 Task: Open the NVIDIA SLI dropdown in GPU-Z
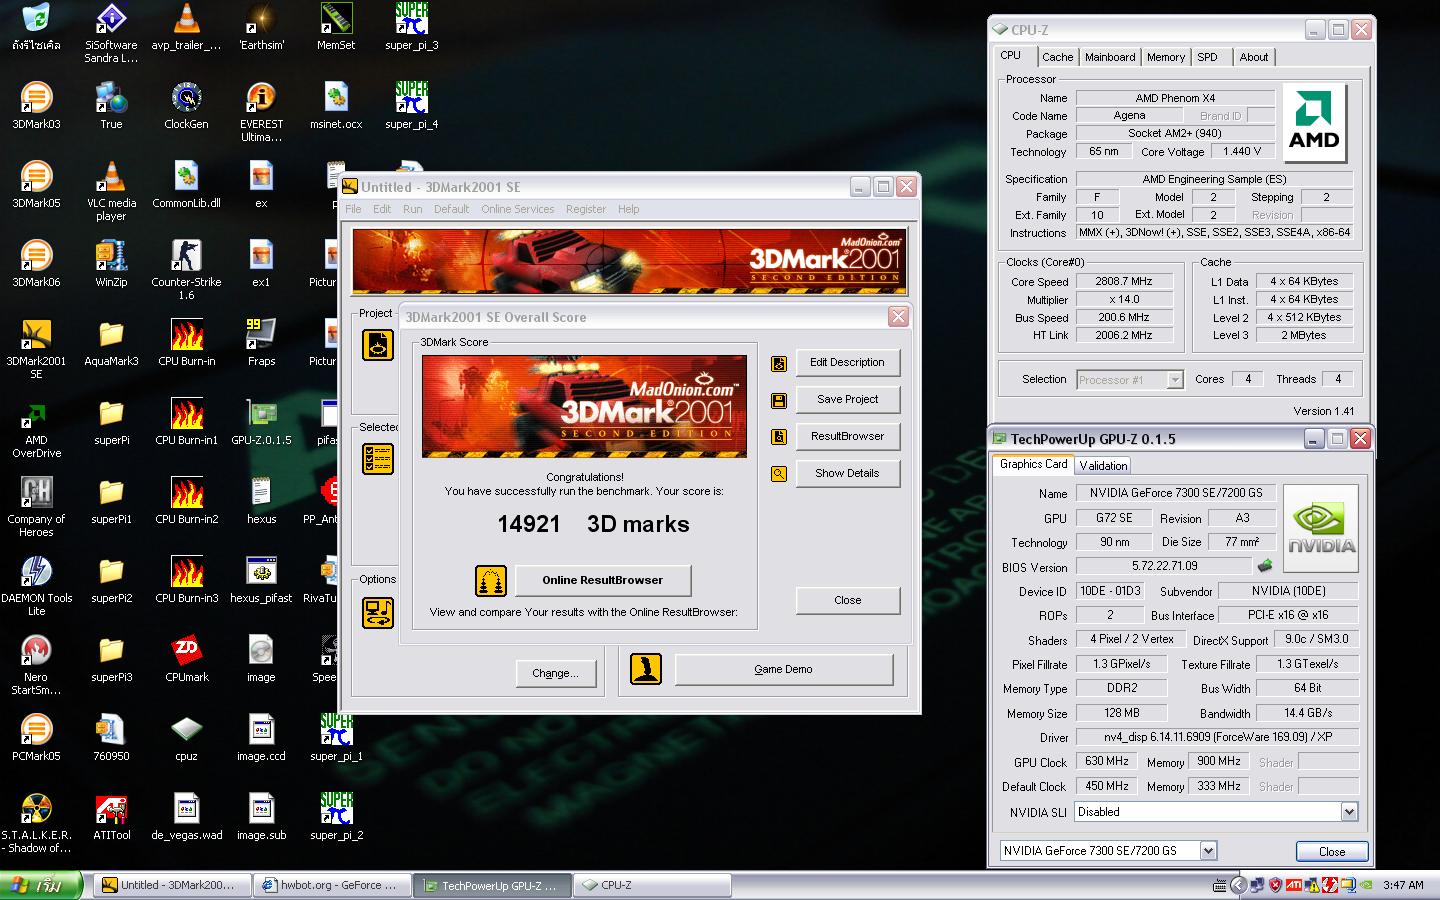(x=1349, y=812)
